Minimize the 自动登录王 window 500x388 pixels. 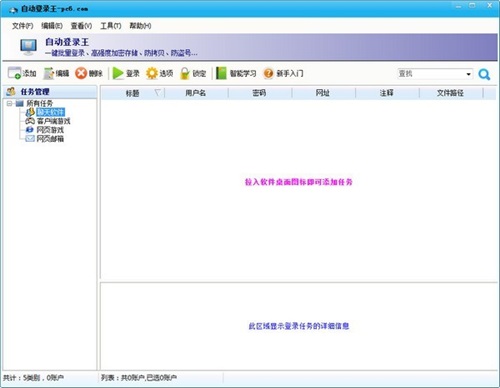click(459, 6)
